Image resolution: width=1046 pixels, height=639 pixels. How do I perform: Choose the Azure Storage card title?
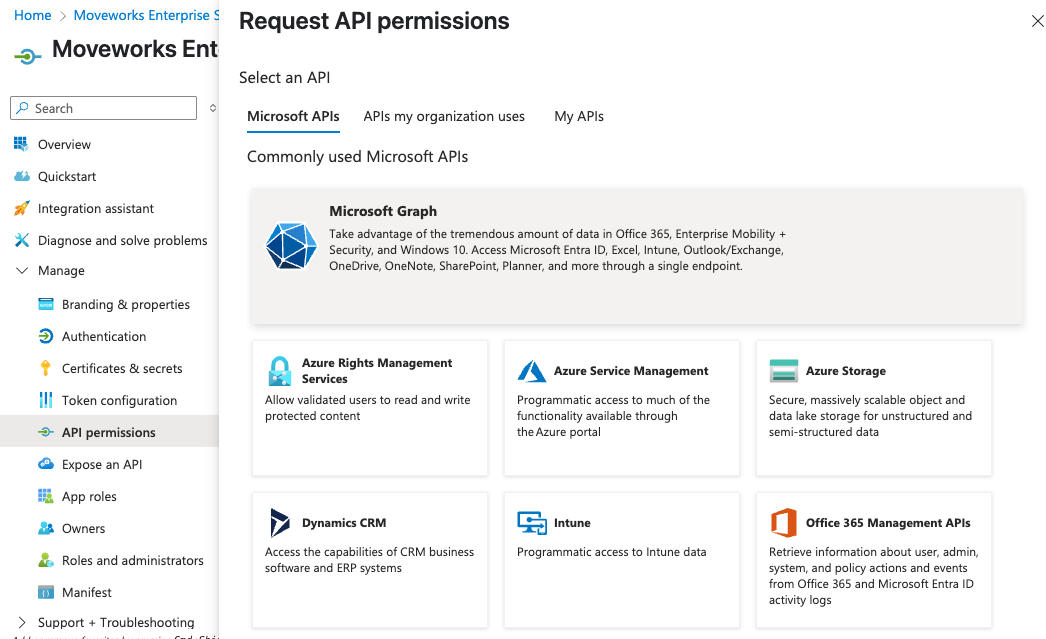(x=846, y=371)
